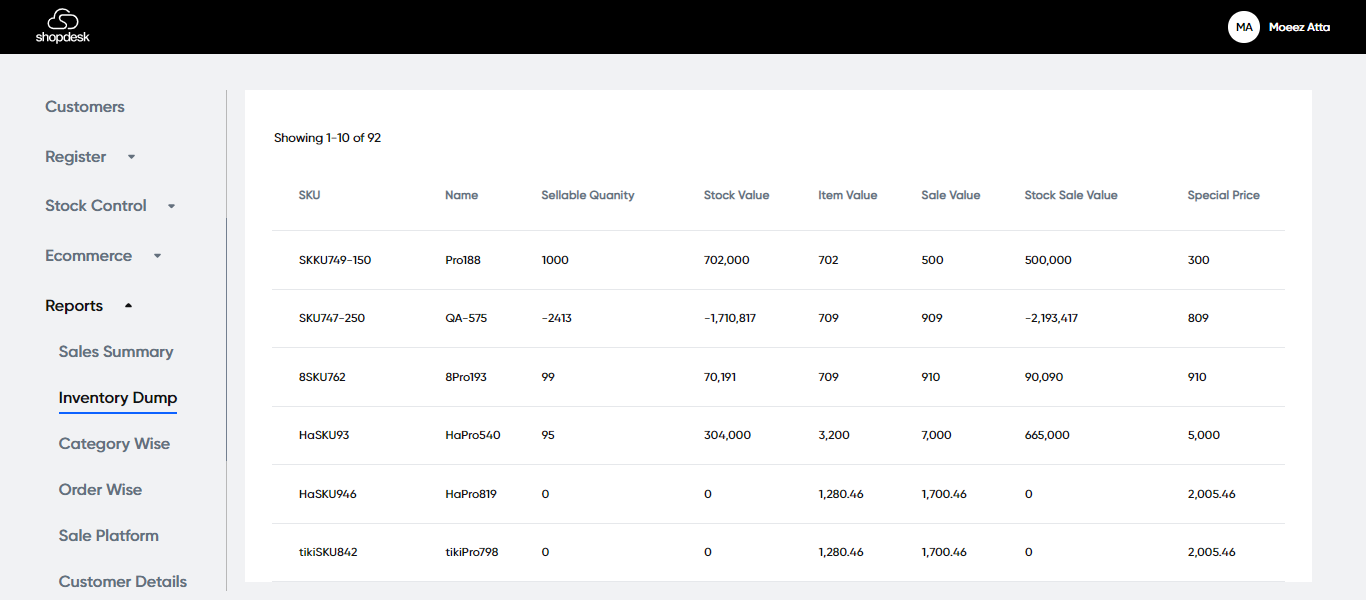
Task: Click the Special Price column header
Action: [x=1223, y=196]
